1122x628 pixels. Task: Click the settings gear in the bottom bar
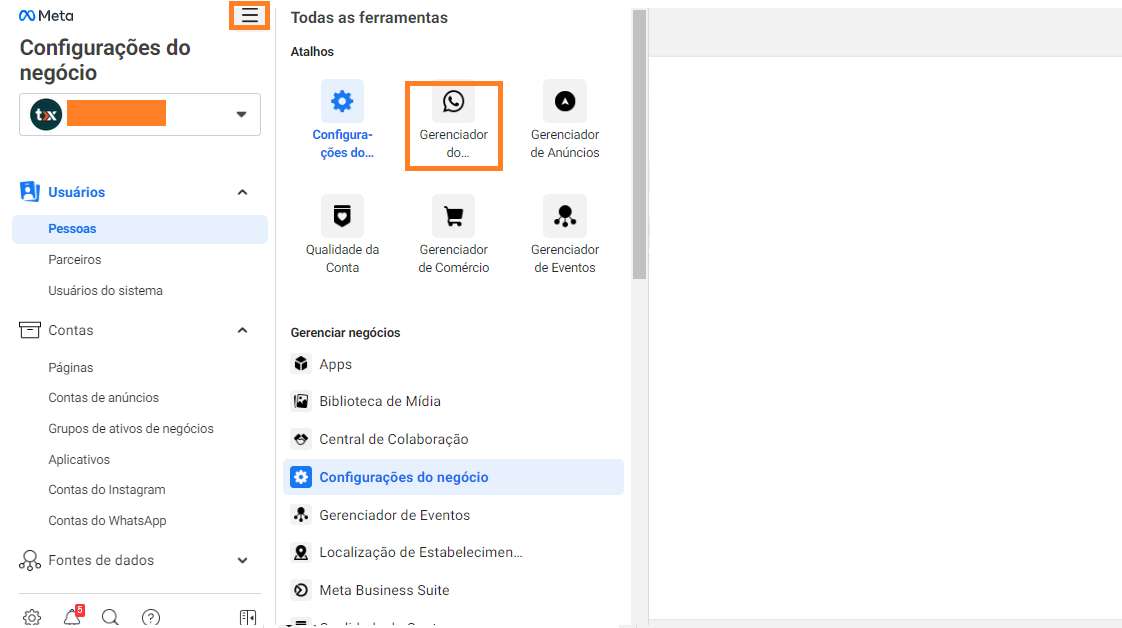[x=31, y=617]
